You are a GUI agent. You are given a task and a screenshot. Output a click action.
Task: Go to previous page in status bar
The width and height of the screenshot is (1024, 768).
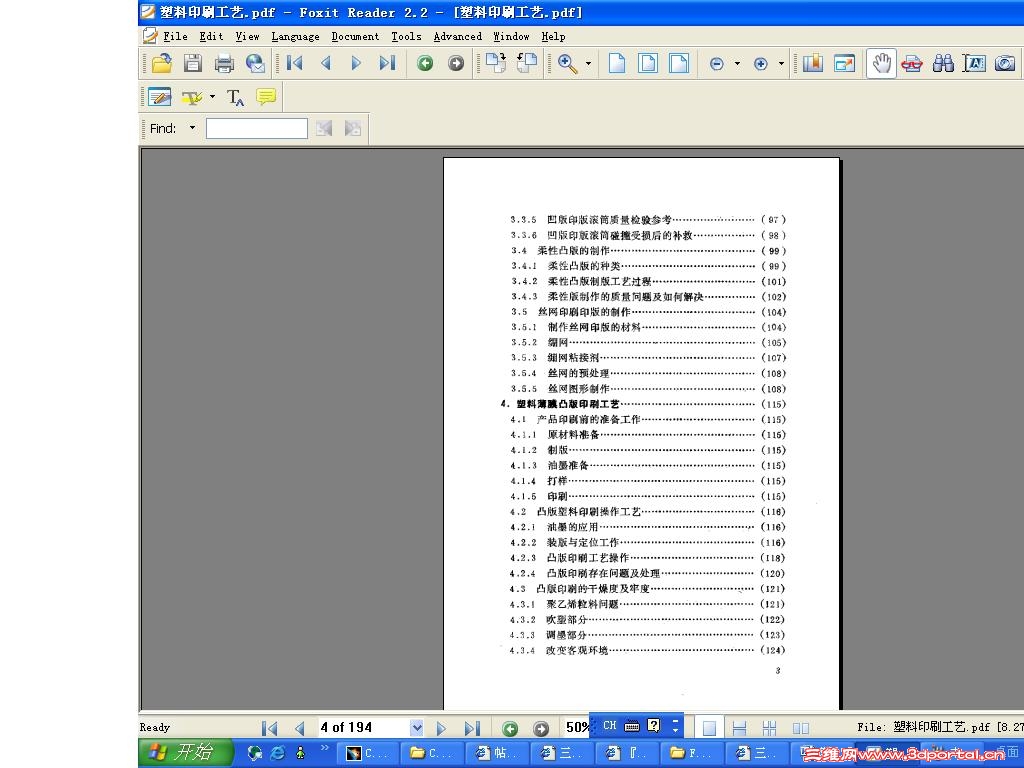(300, 728)
